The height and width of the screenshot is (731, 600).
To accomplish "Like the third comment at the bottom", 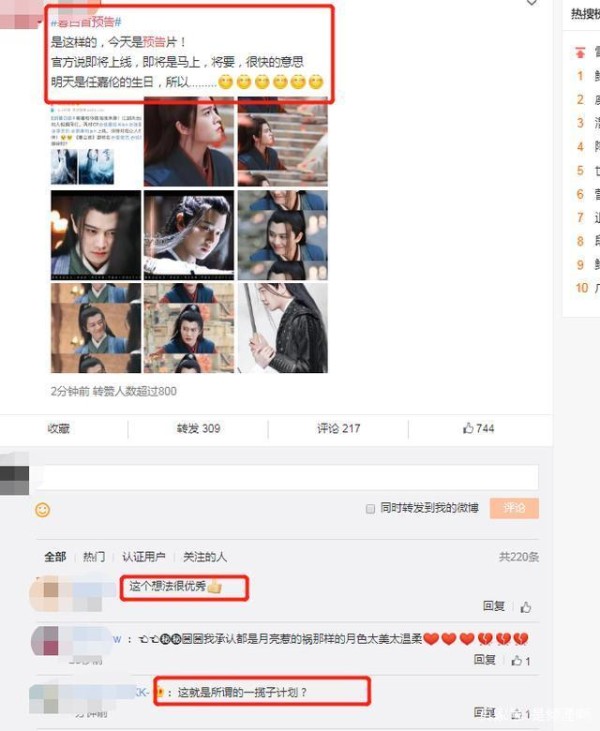I will coord(521,714).
